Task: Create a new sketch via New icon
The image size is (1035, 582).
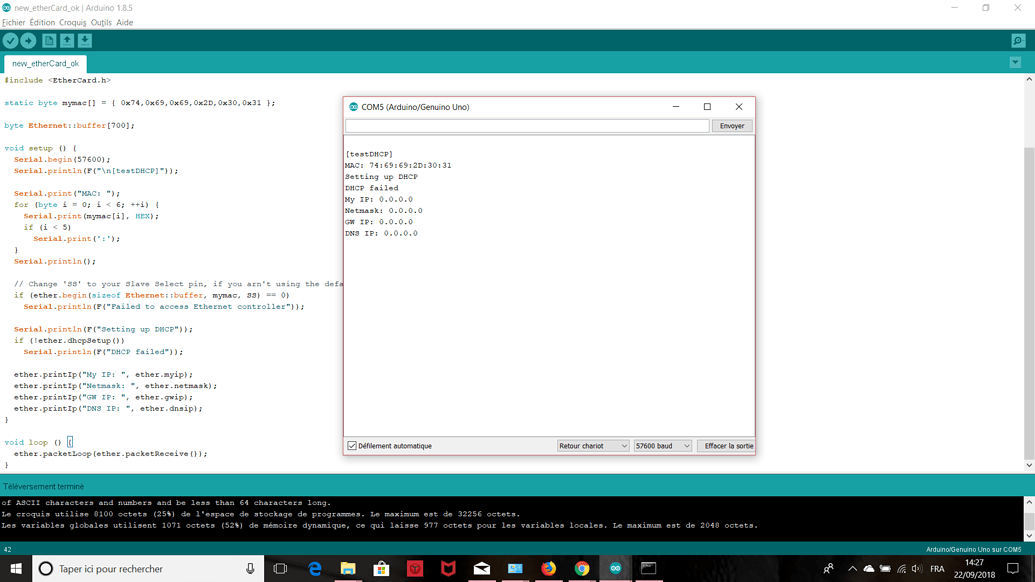Action: click(51, 41)
